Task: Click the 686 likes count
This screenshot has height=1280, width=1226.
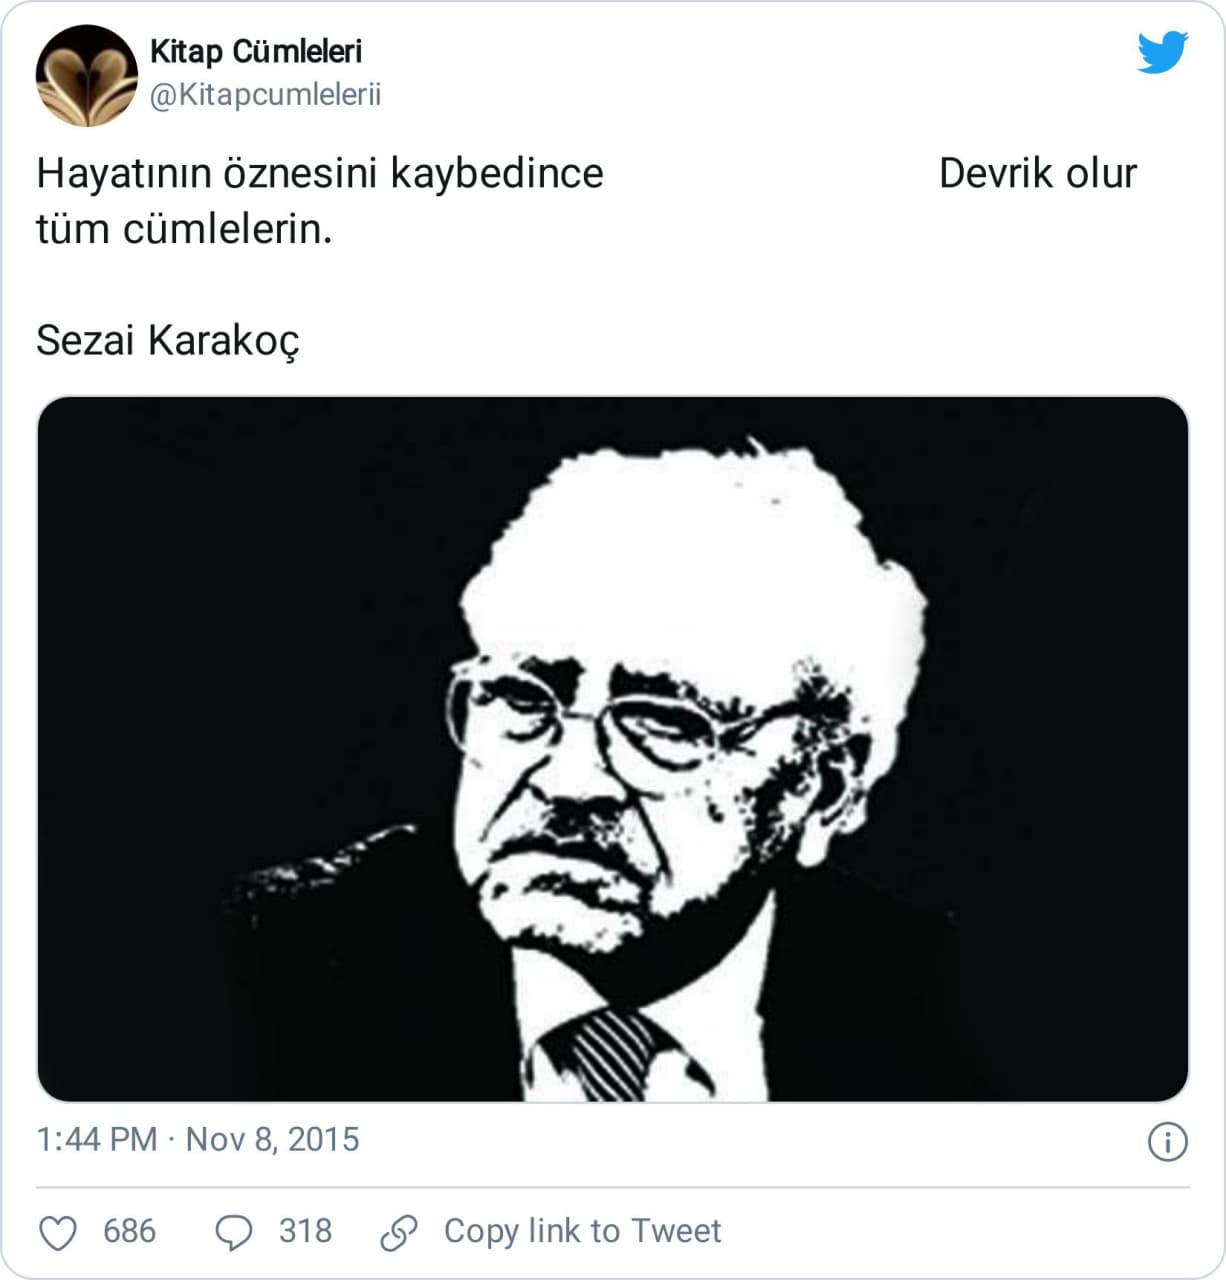Action: tap(129, 1231)
